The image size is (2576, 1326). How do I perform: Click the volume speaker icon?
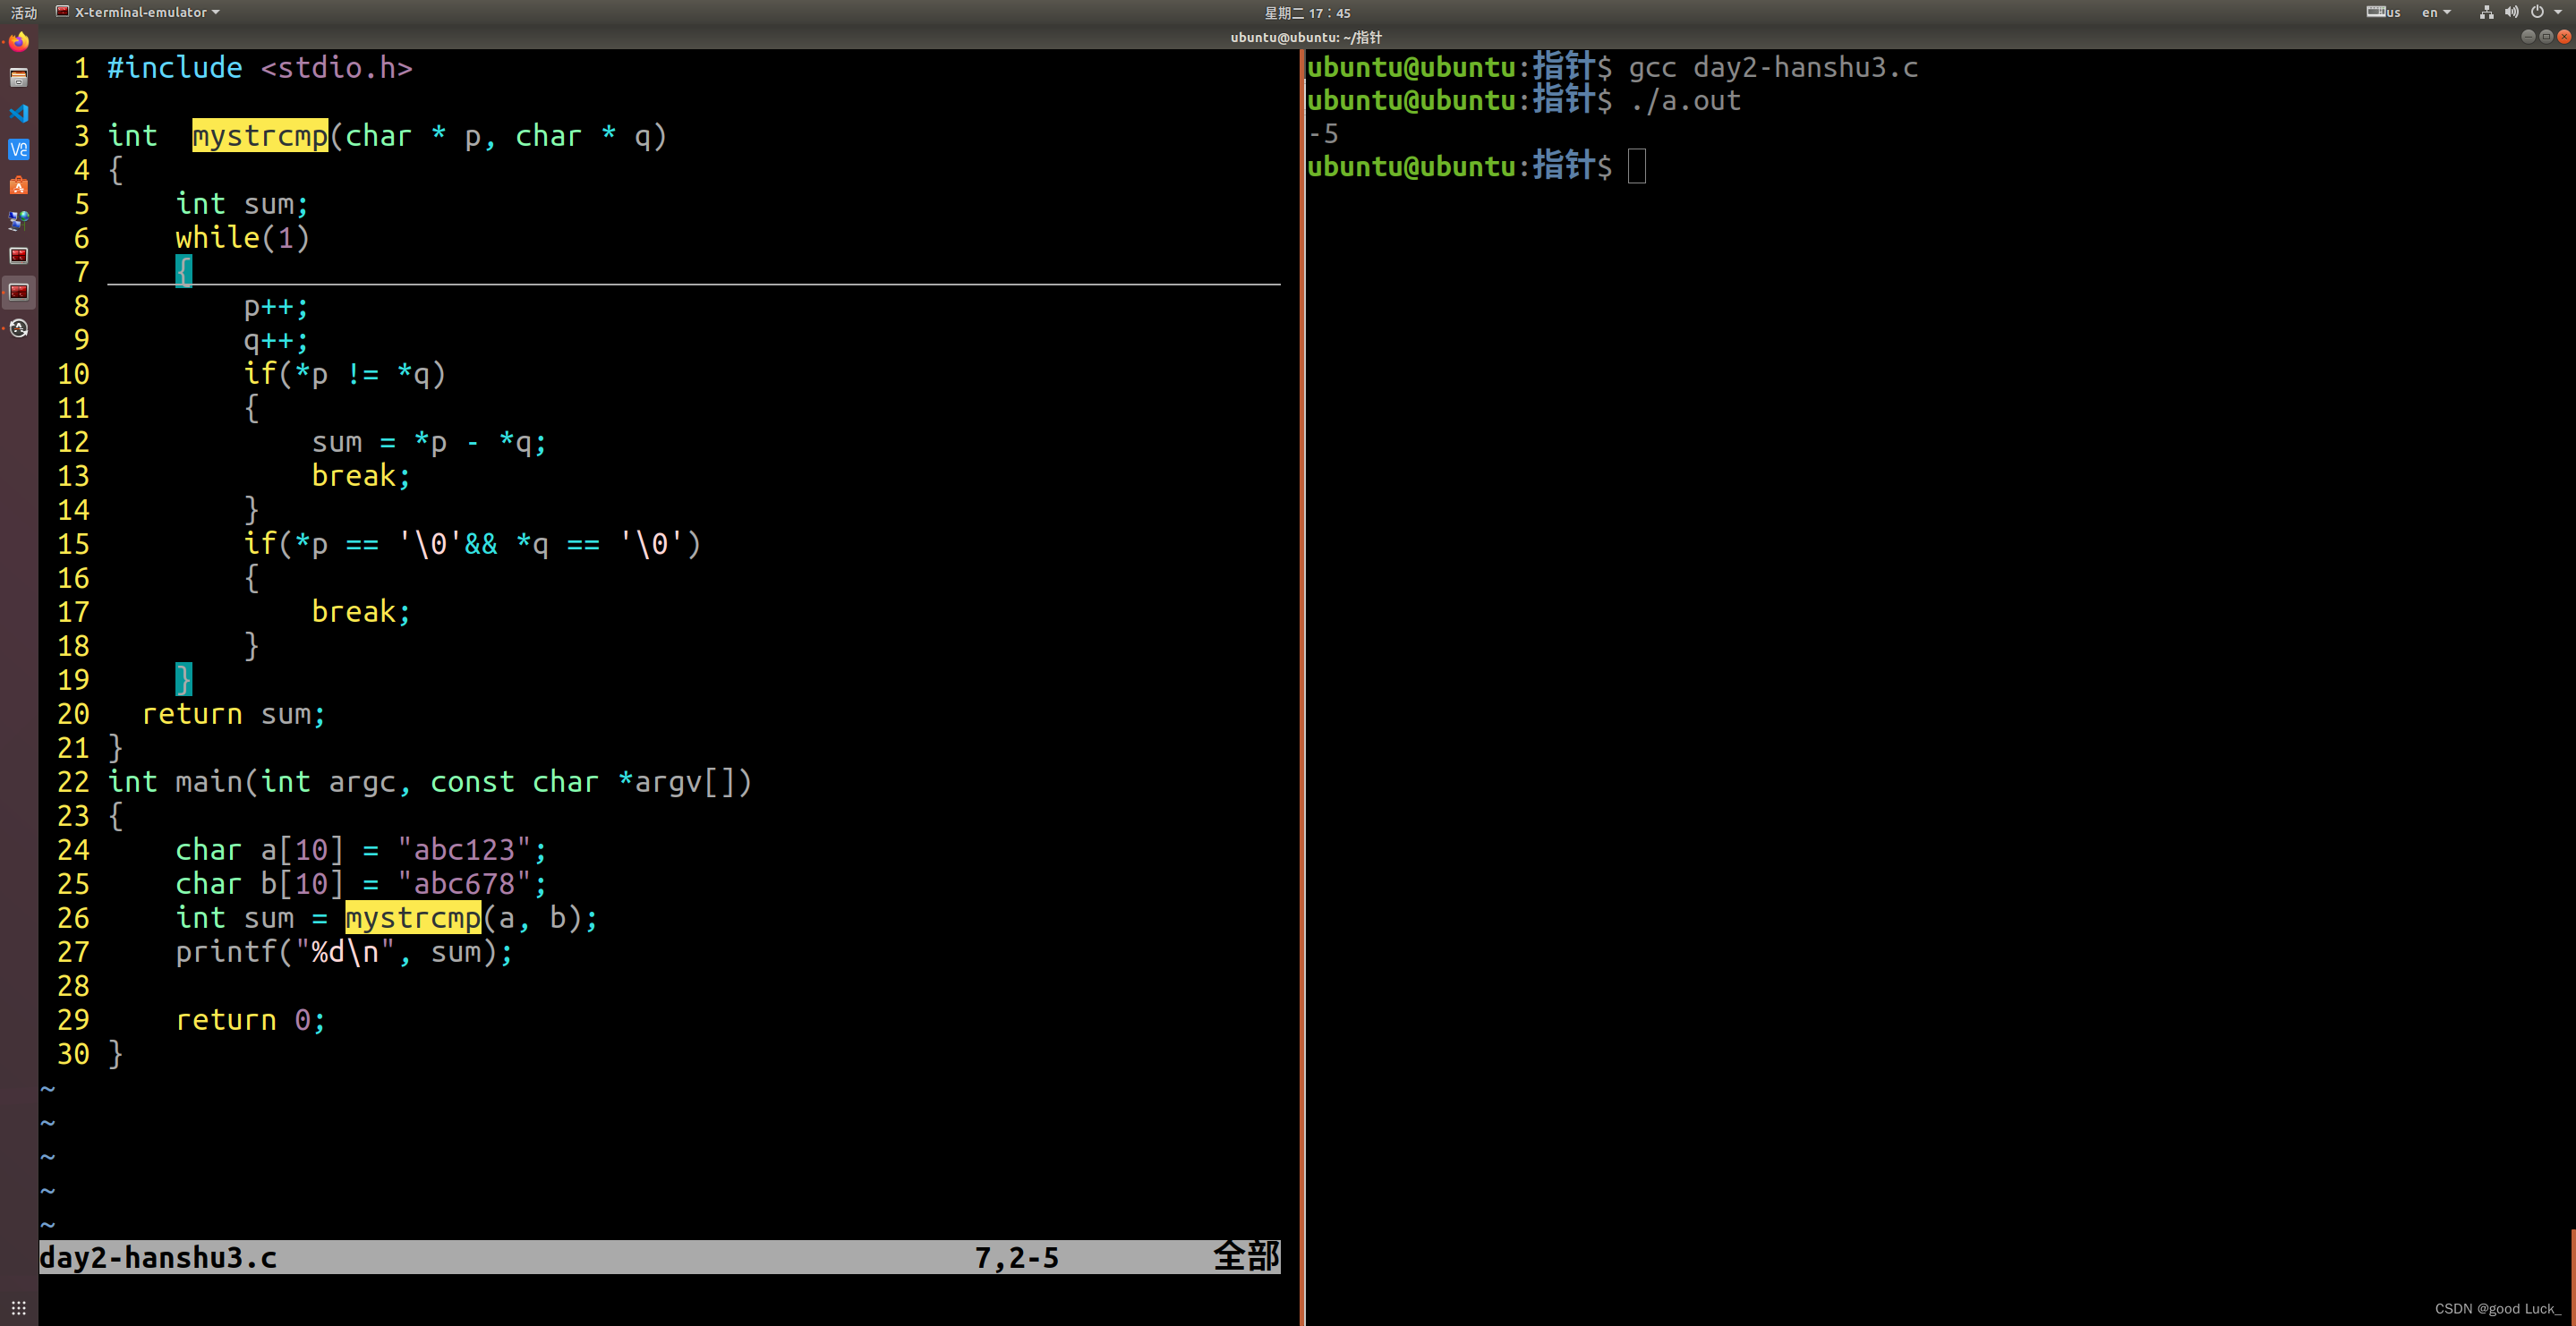pyautogui.click(x=2511, y=12)
